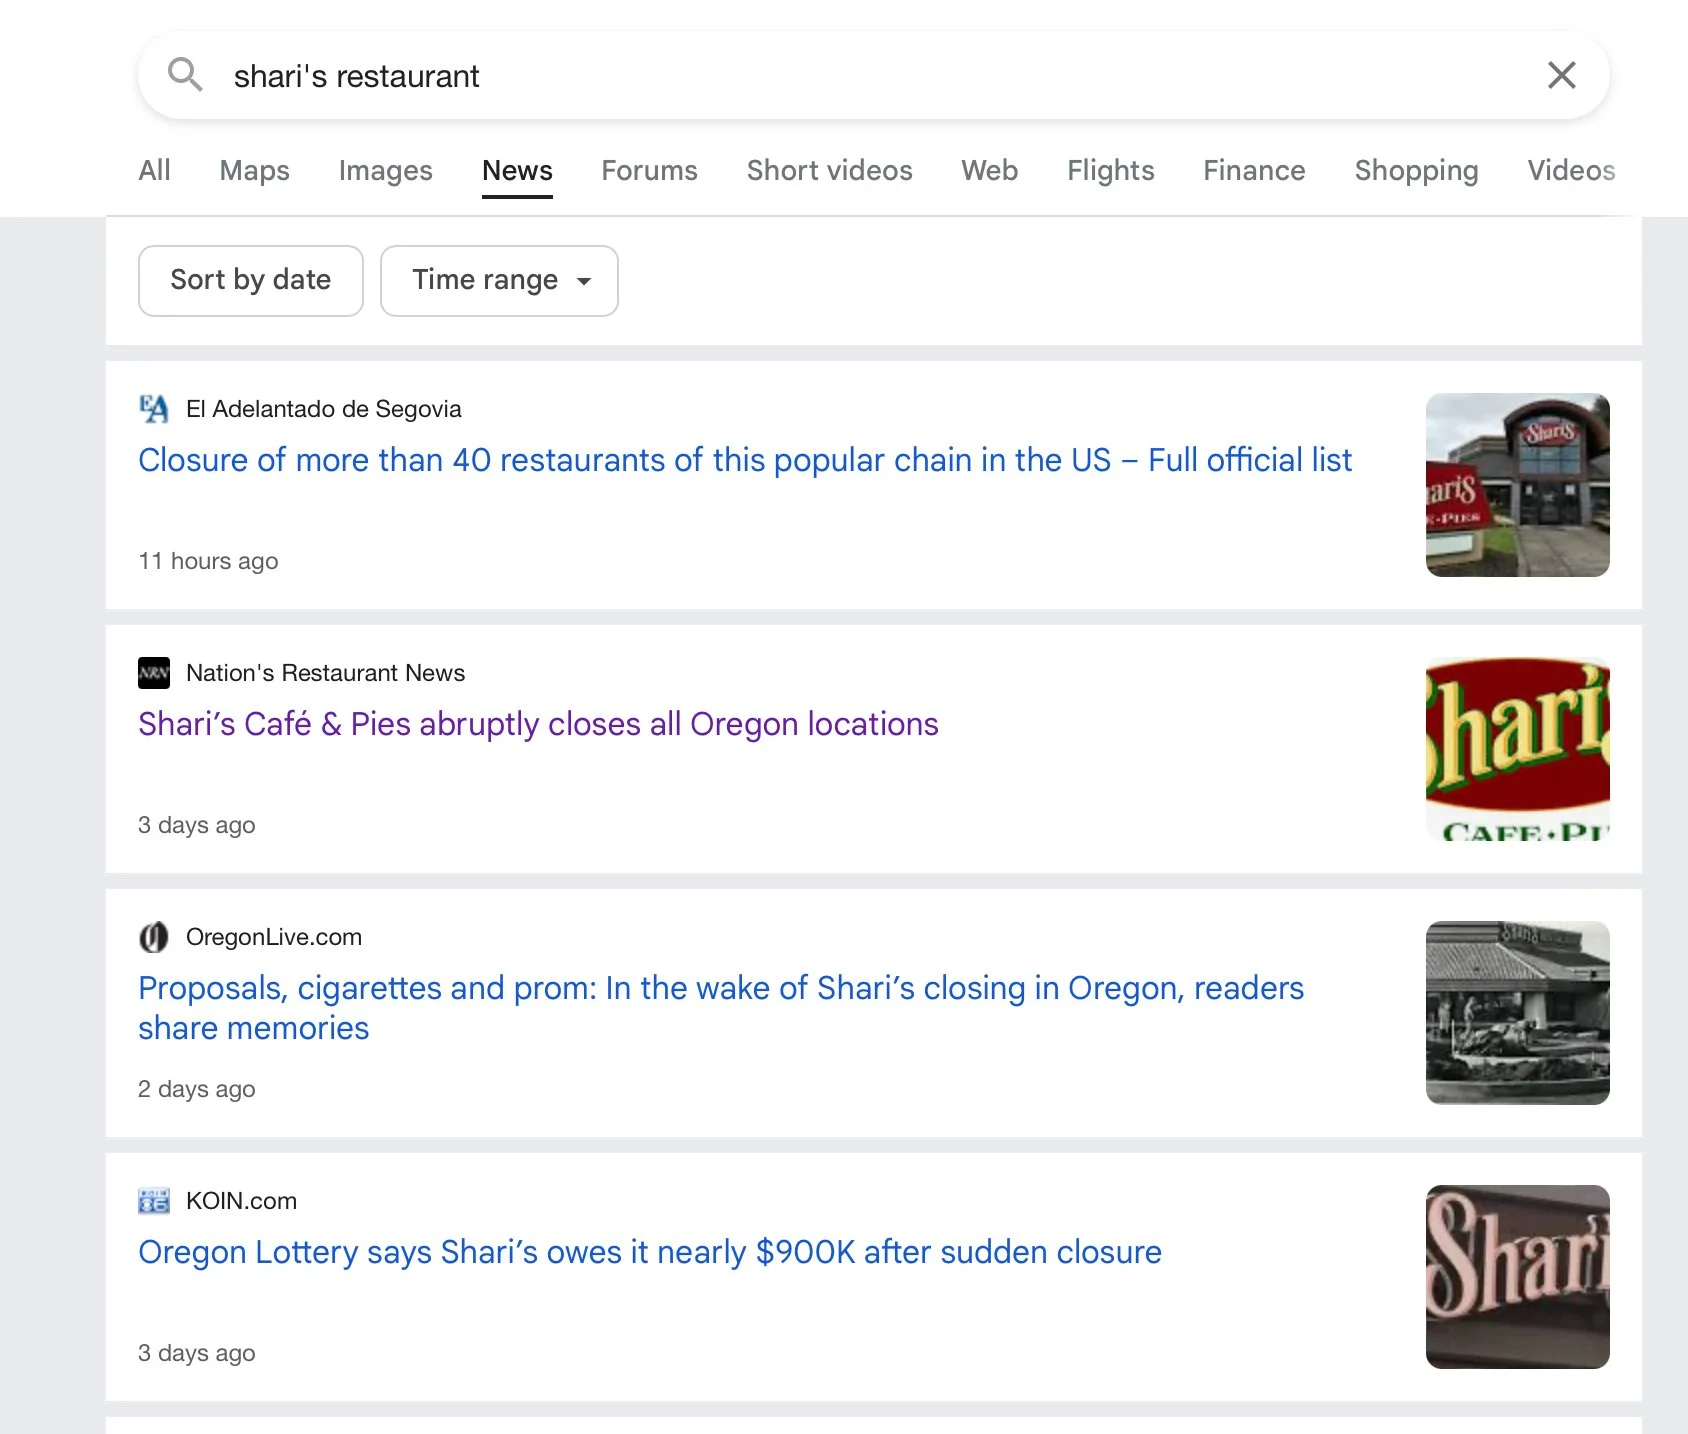Screen dimensions: 1688x1434
Task: Open the Shari's storefront photo thumbnail
Action: coord(1517,485)
